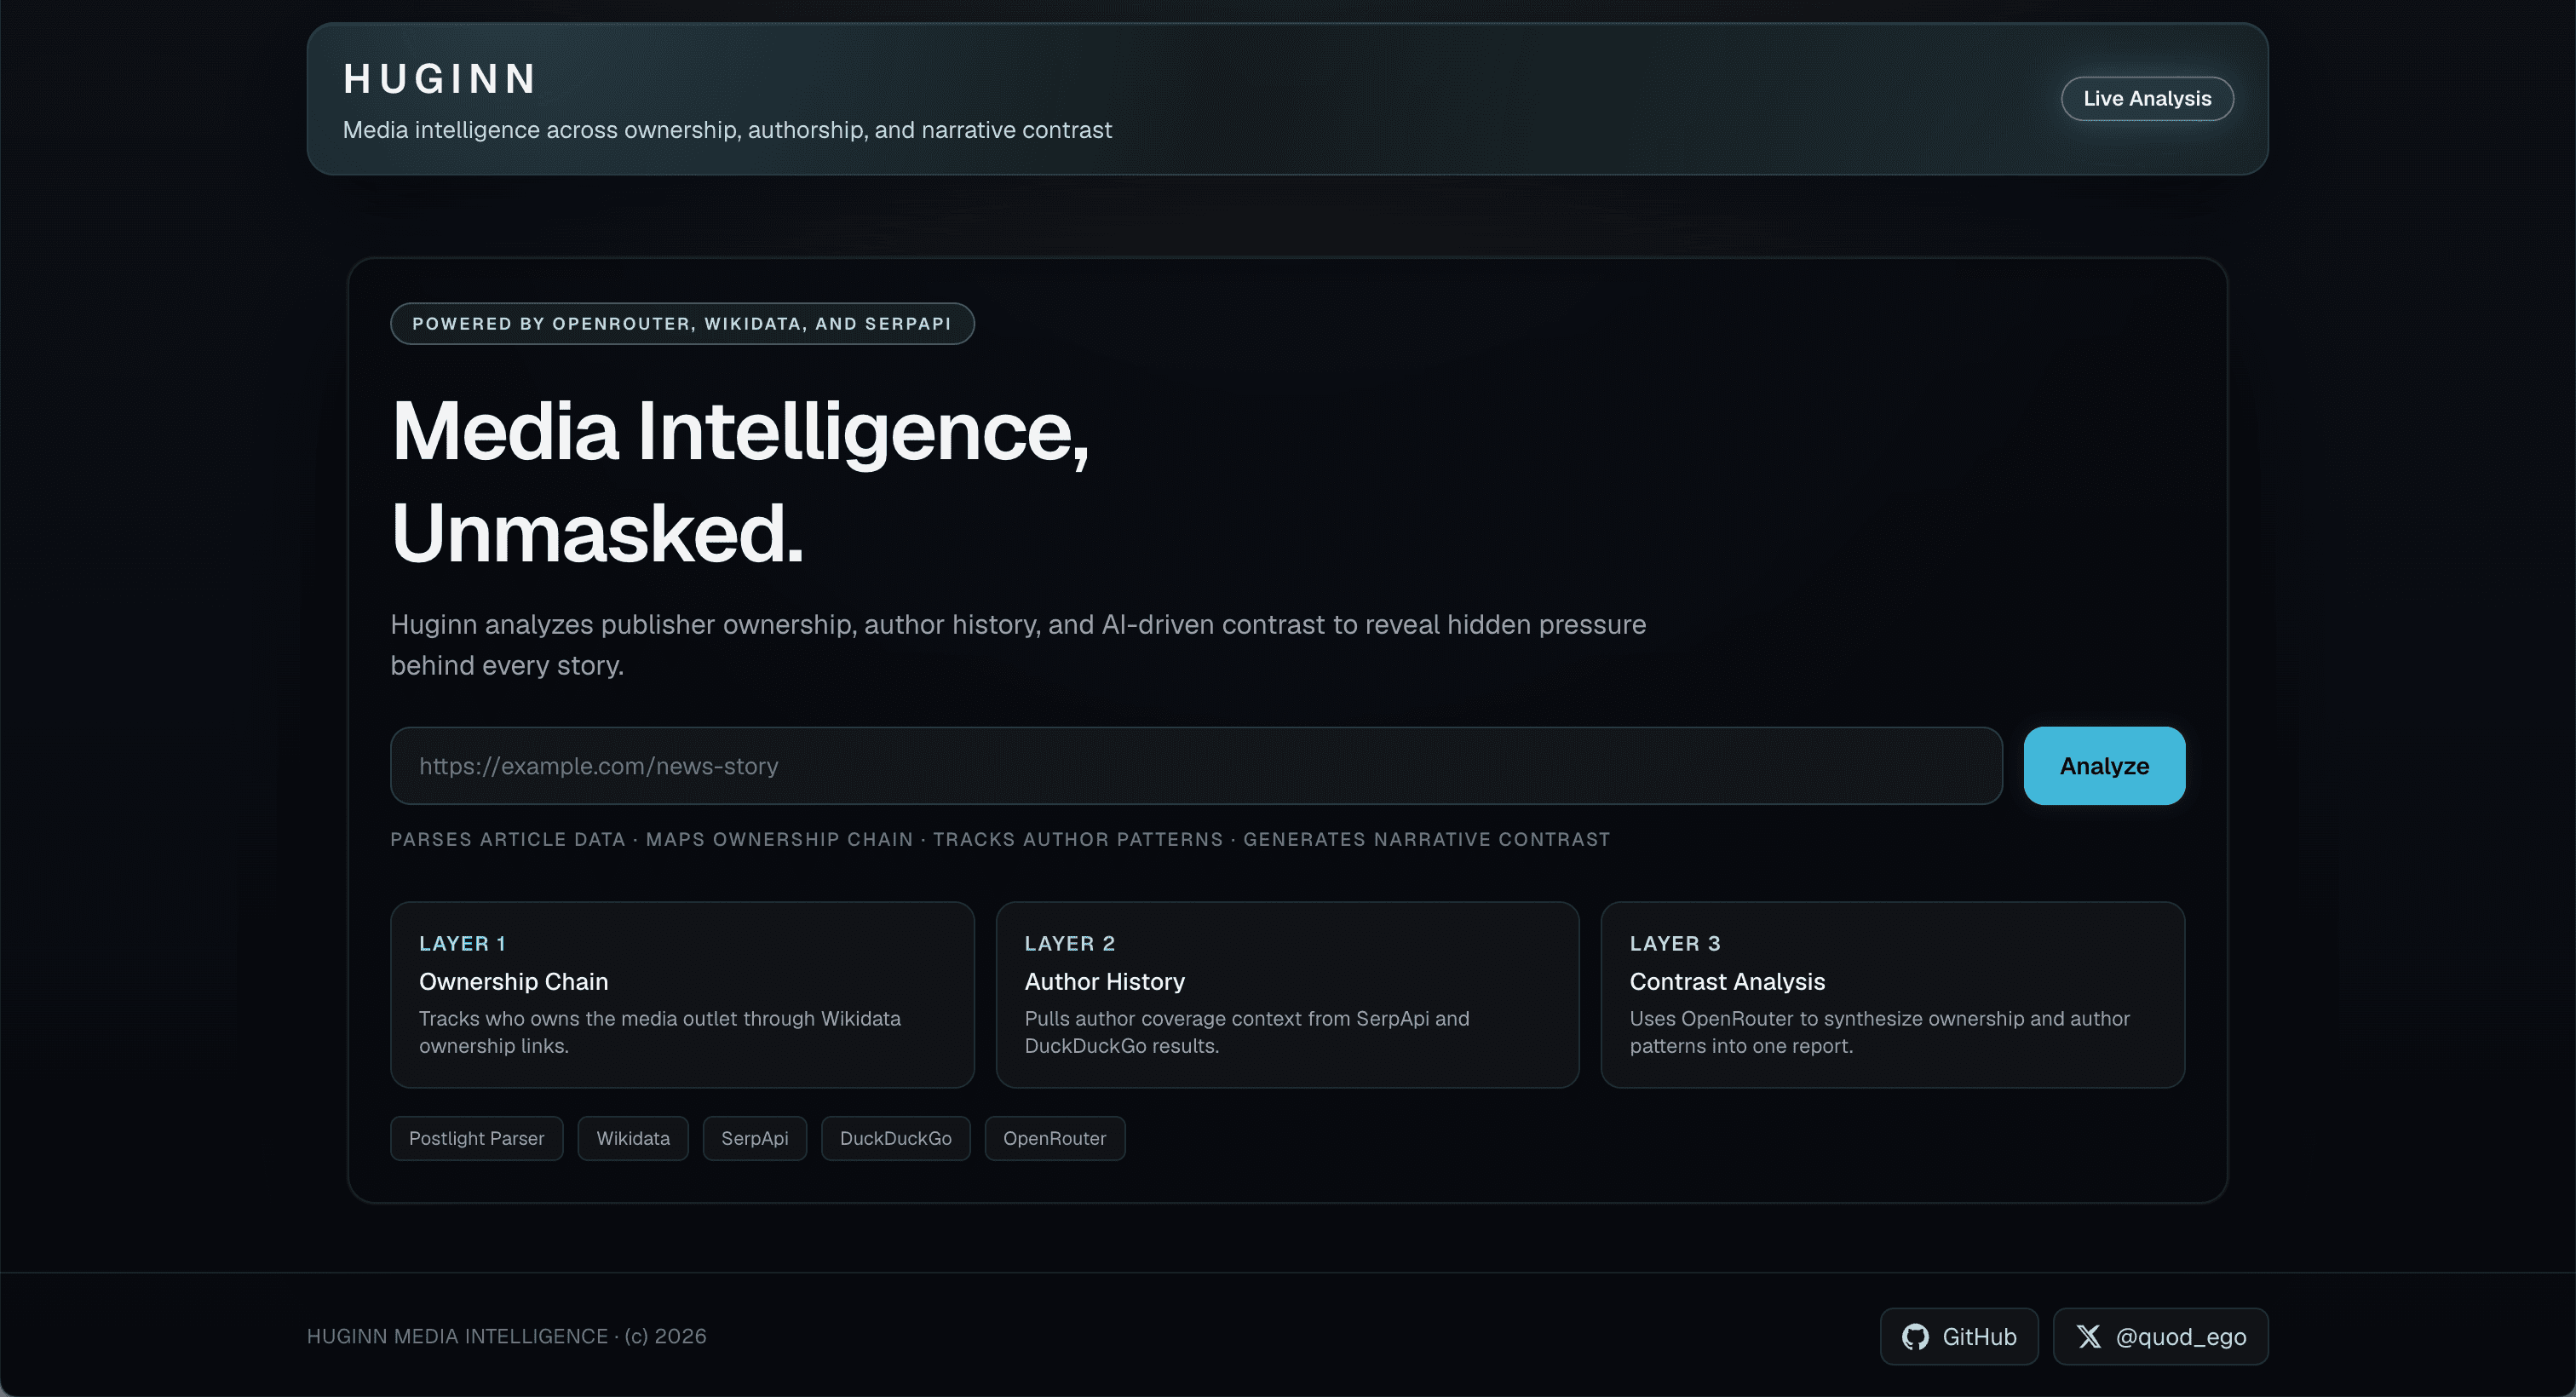Image resolution: width=2576 pixels, height=1397 pixels.
Task: Select the Layer 2 Author History card
Action: tap(1287, 994)
